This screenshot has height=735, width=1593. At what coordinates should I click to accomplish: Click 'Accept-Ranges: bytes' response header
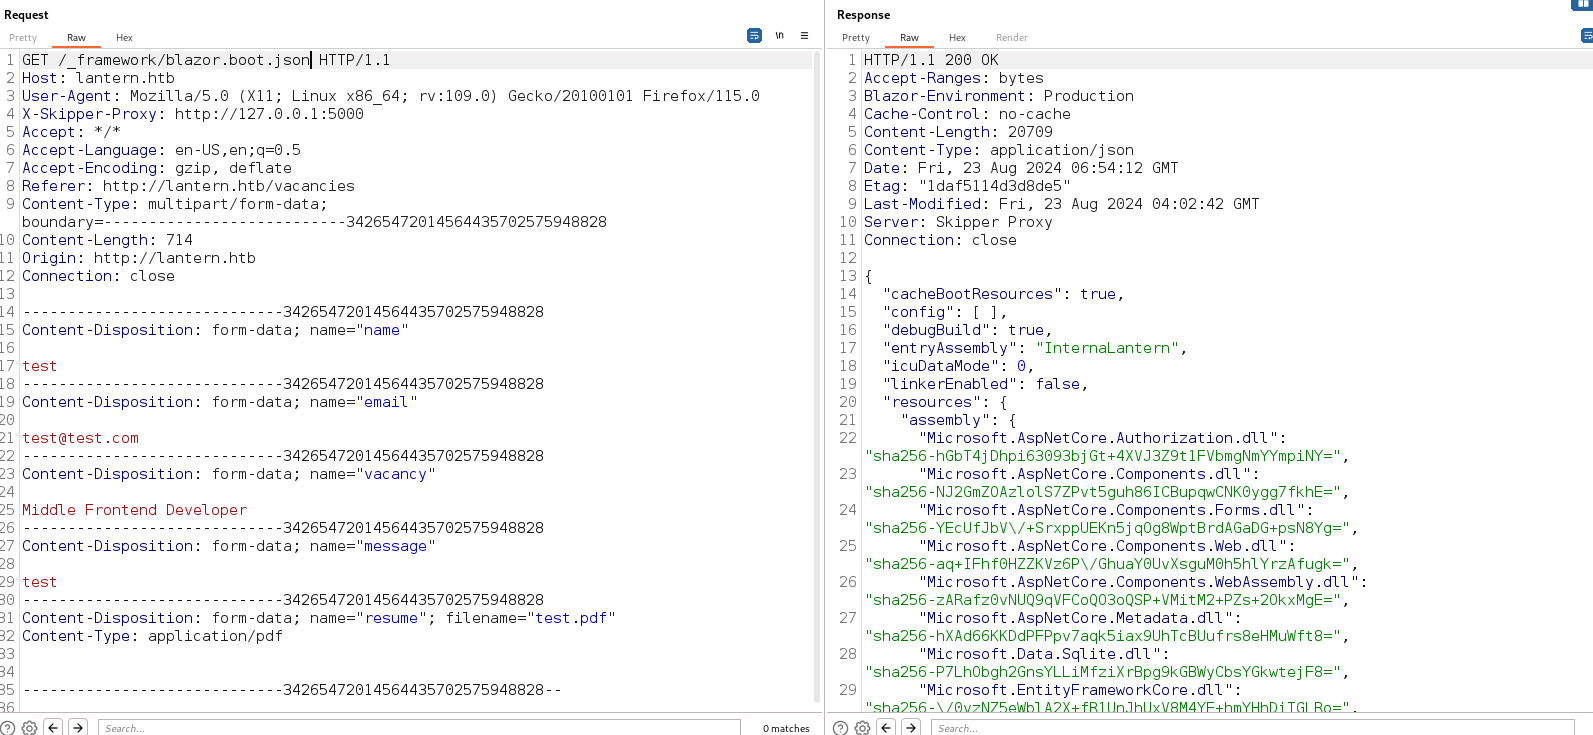click(954, 78)
